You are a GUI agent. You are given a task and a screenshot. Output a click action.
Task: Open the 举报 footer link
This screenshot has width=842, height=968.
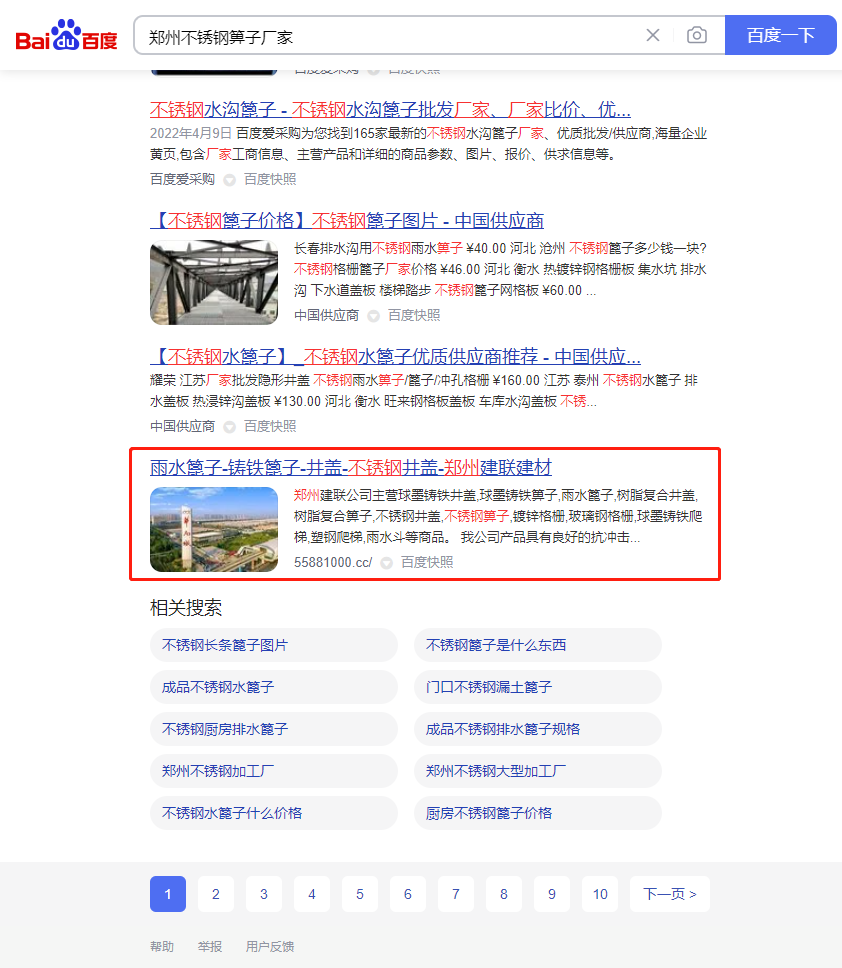coord(210,946)
